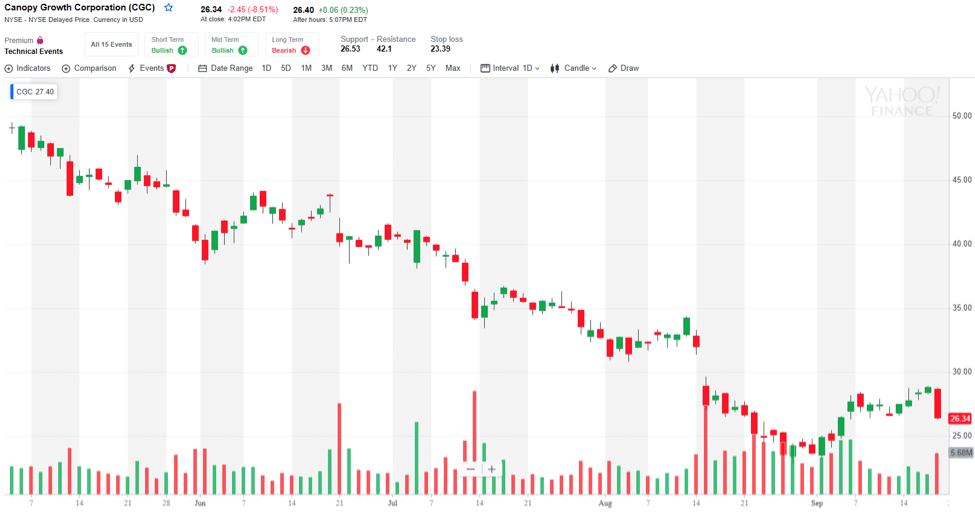The height and width of the screenshot is (513, 975).
Task: Click the Comparison label
Action: [95, 68]
